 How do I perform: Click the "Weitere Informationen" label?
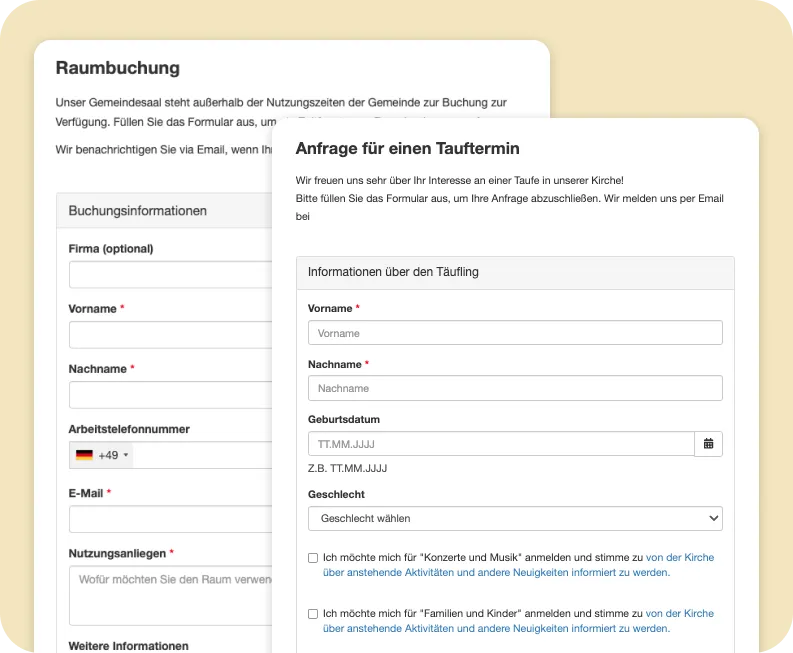point(128,646)
